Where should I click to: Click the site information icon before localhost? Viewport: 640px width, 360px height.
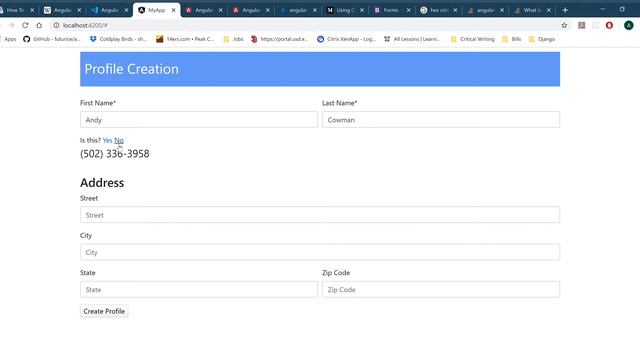click(x=56, y=25)
